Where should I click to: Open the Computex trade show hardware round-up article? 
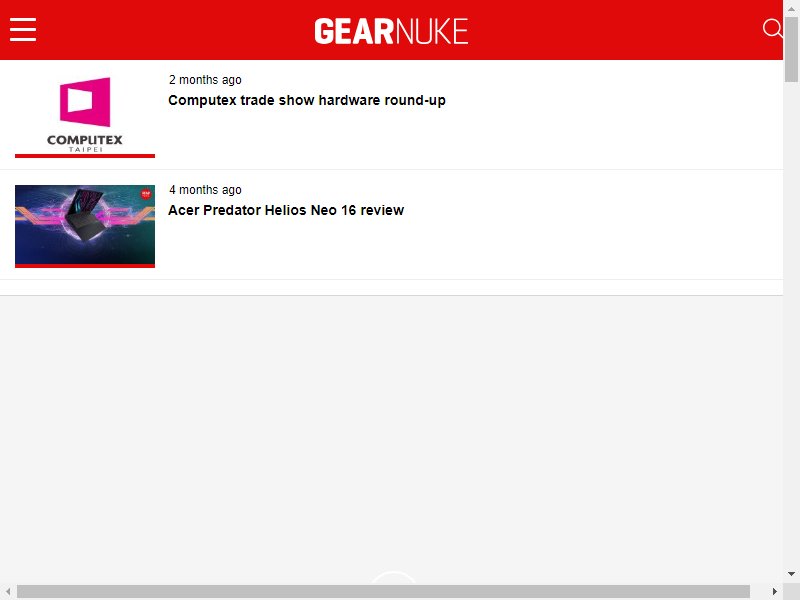(307, 100)
